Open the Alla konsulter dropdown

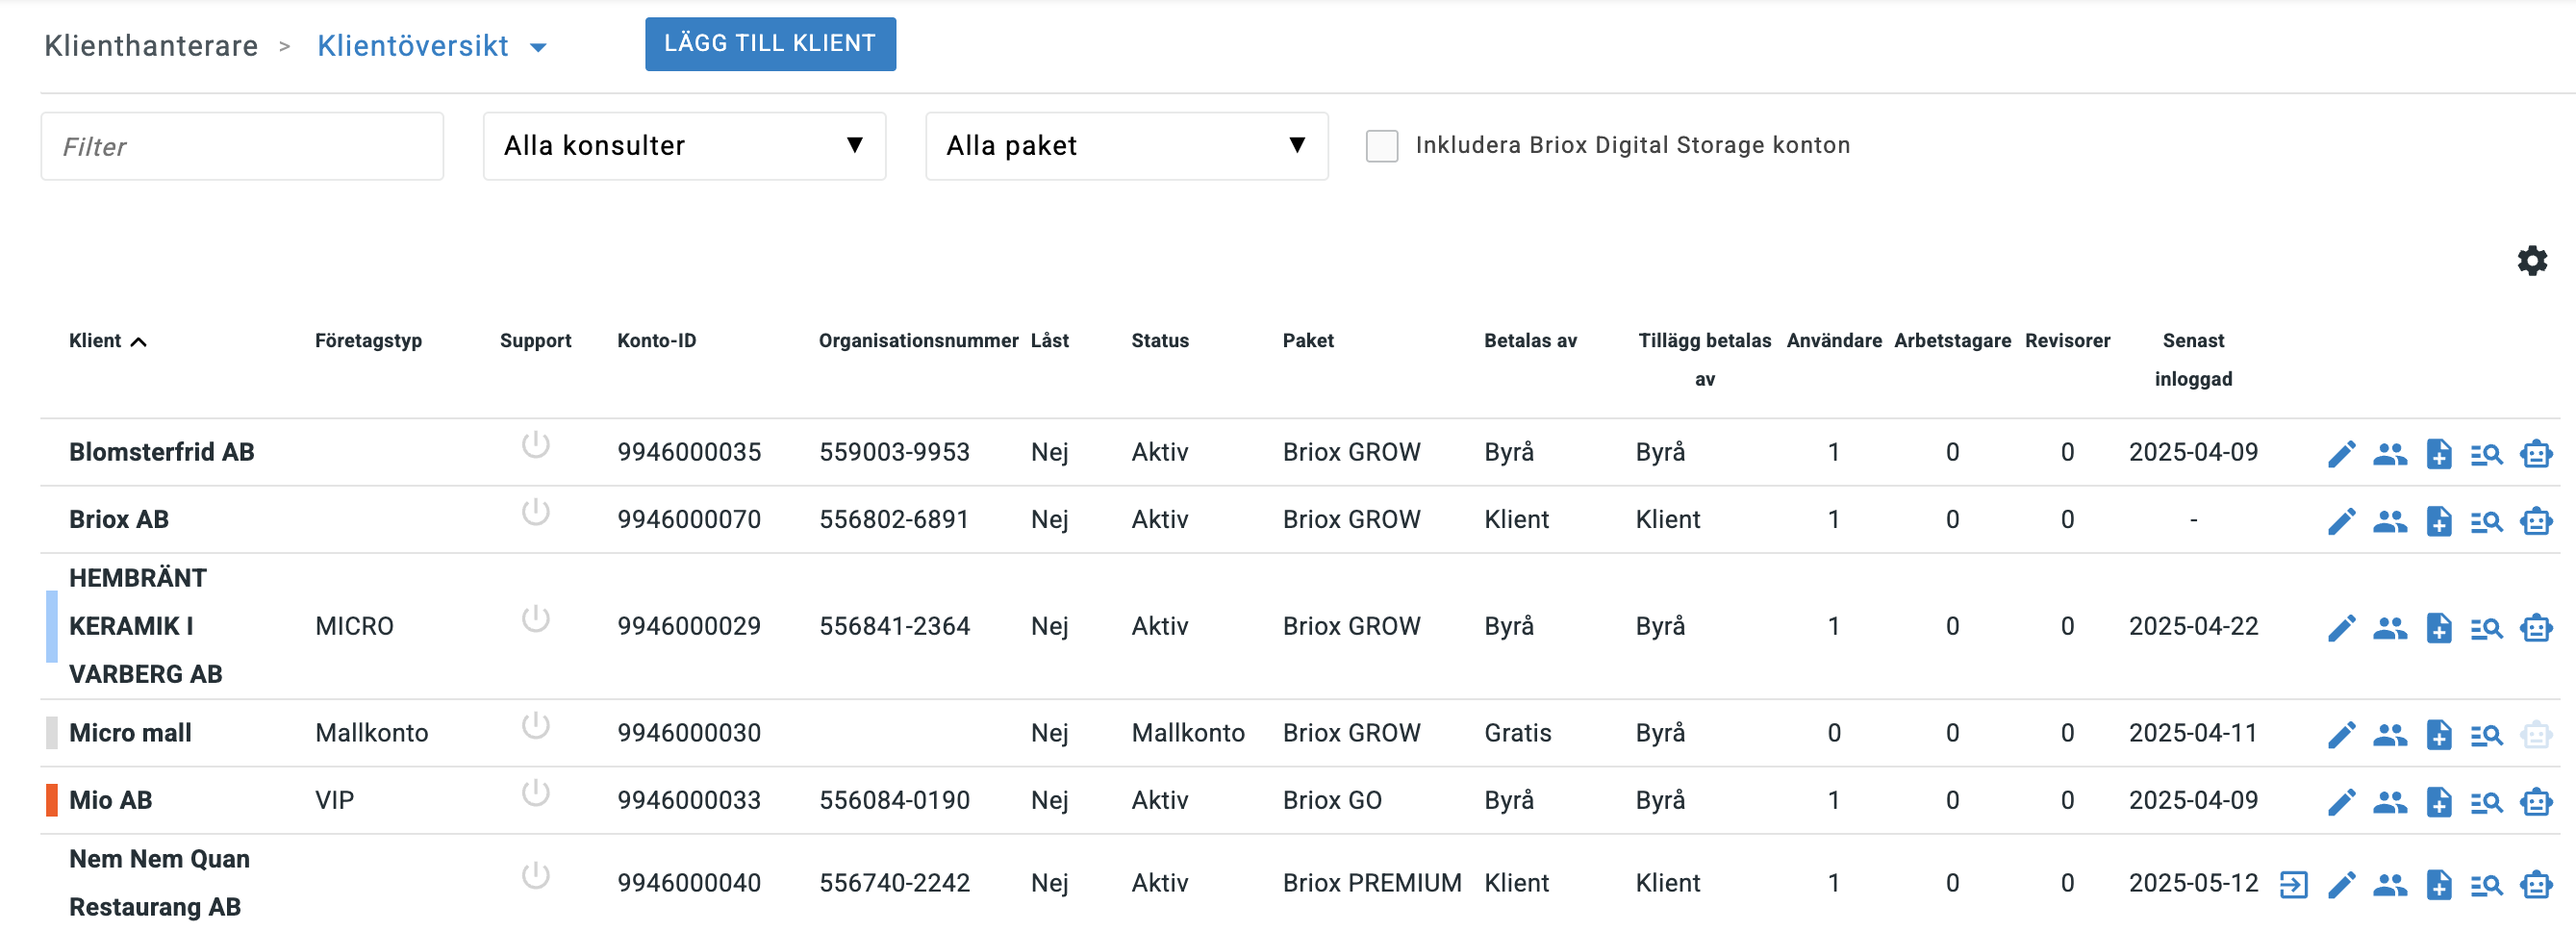[x=684, y=146]
